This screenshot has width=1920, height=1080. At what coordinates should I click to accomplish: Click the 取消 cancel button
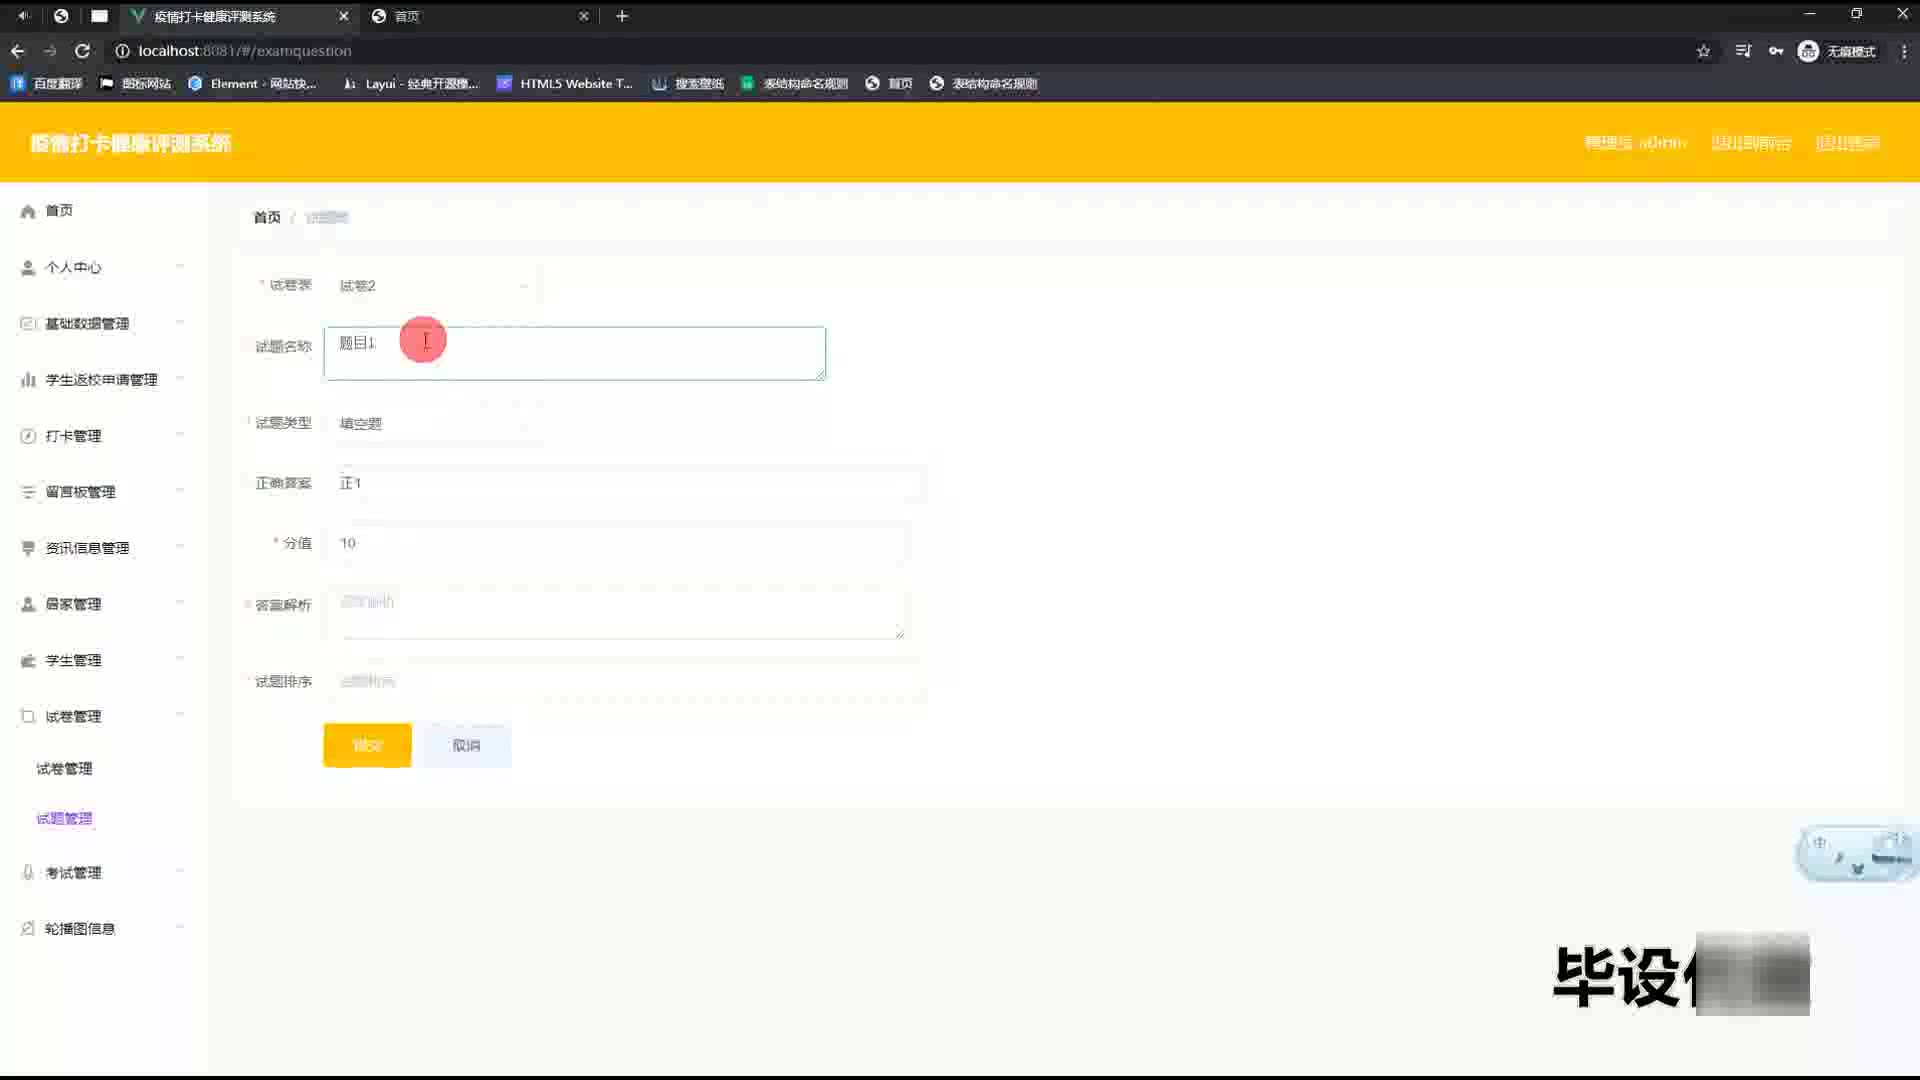(466, 746)
